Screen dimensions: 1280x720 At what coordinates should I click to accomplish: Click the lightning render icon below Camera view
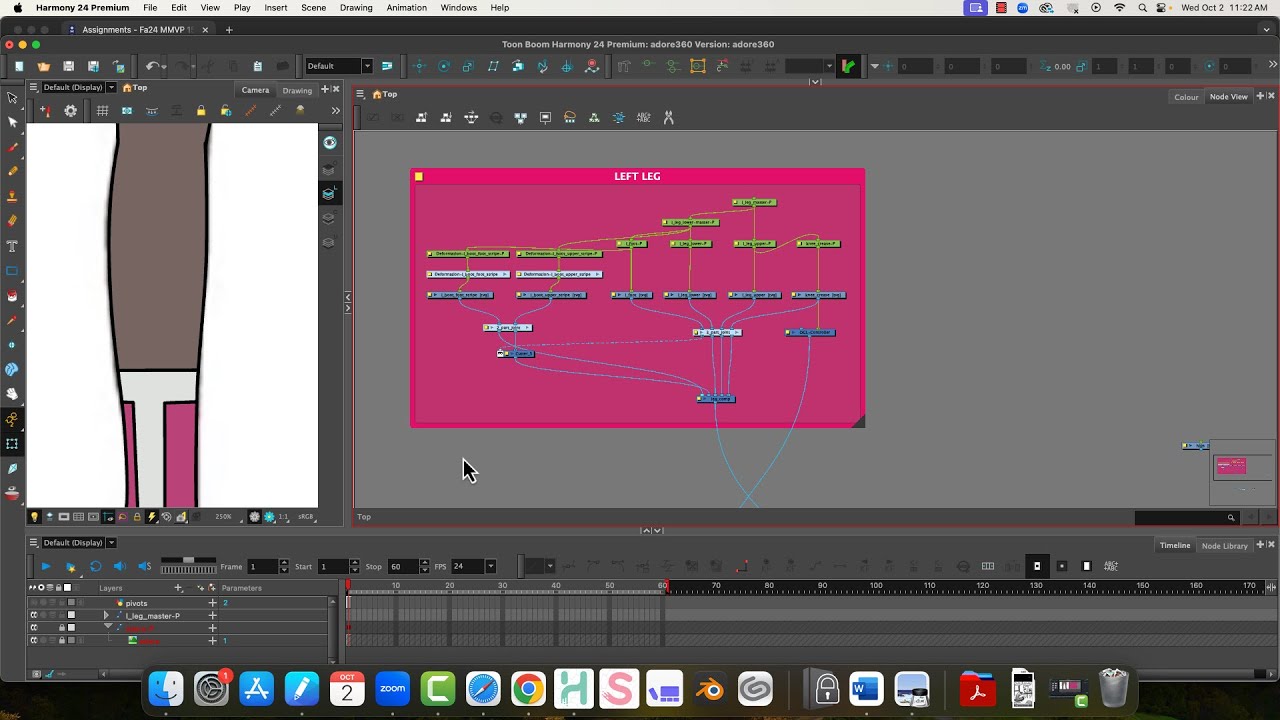click(x=152, y=517)
